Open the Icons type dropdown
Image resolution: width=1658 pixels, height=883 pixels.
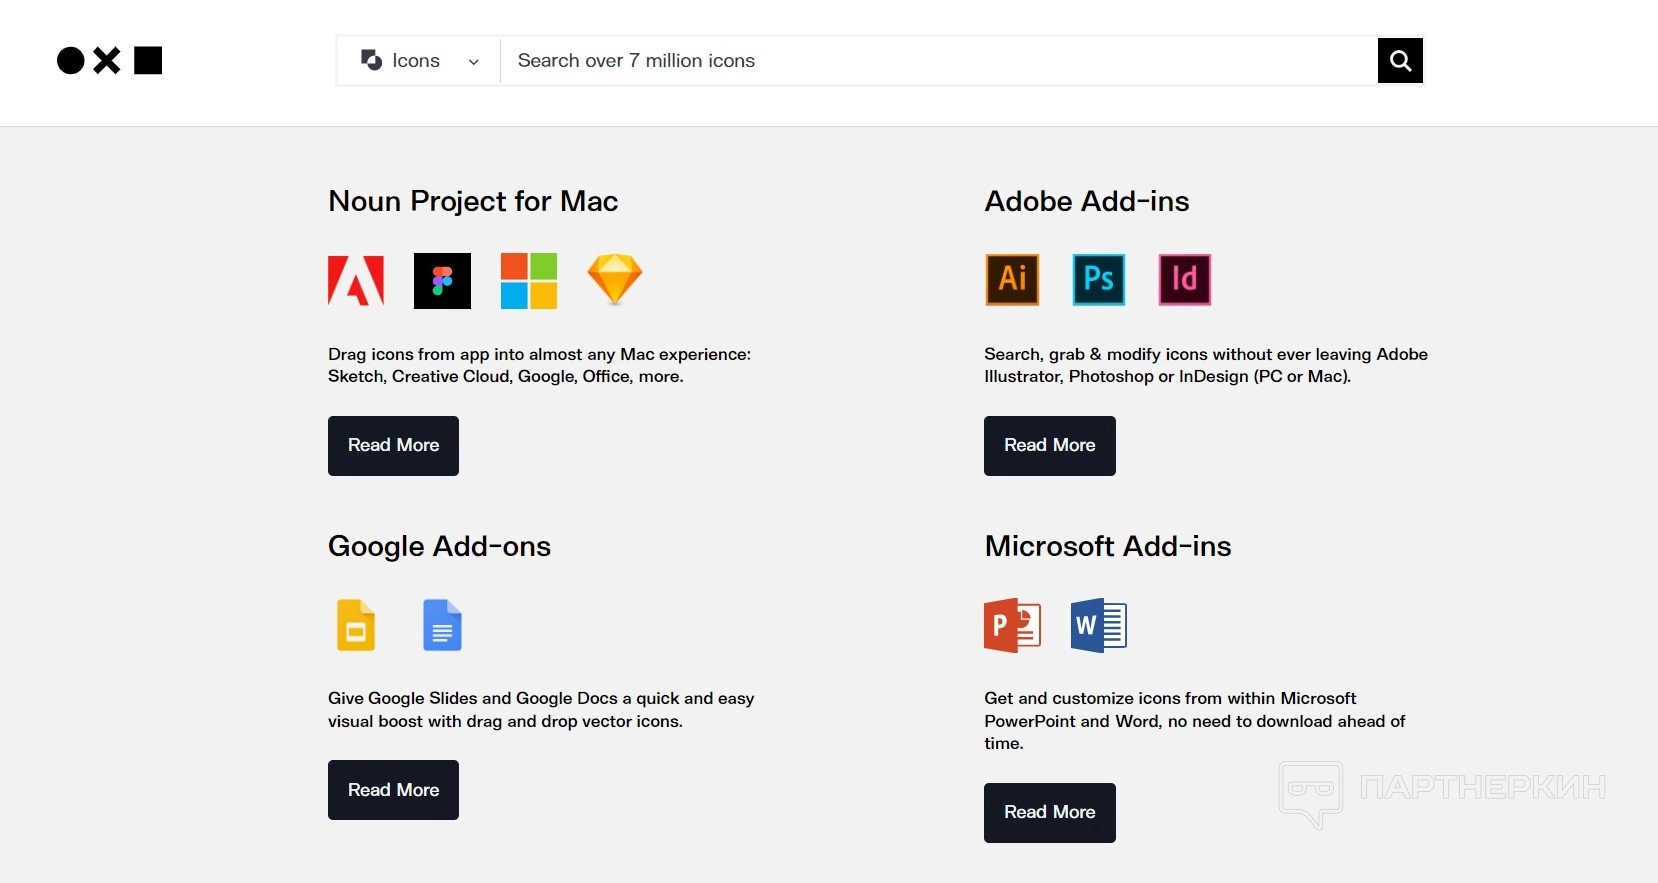pyautogui.click(x=416, y=61)
